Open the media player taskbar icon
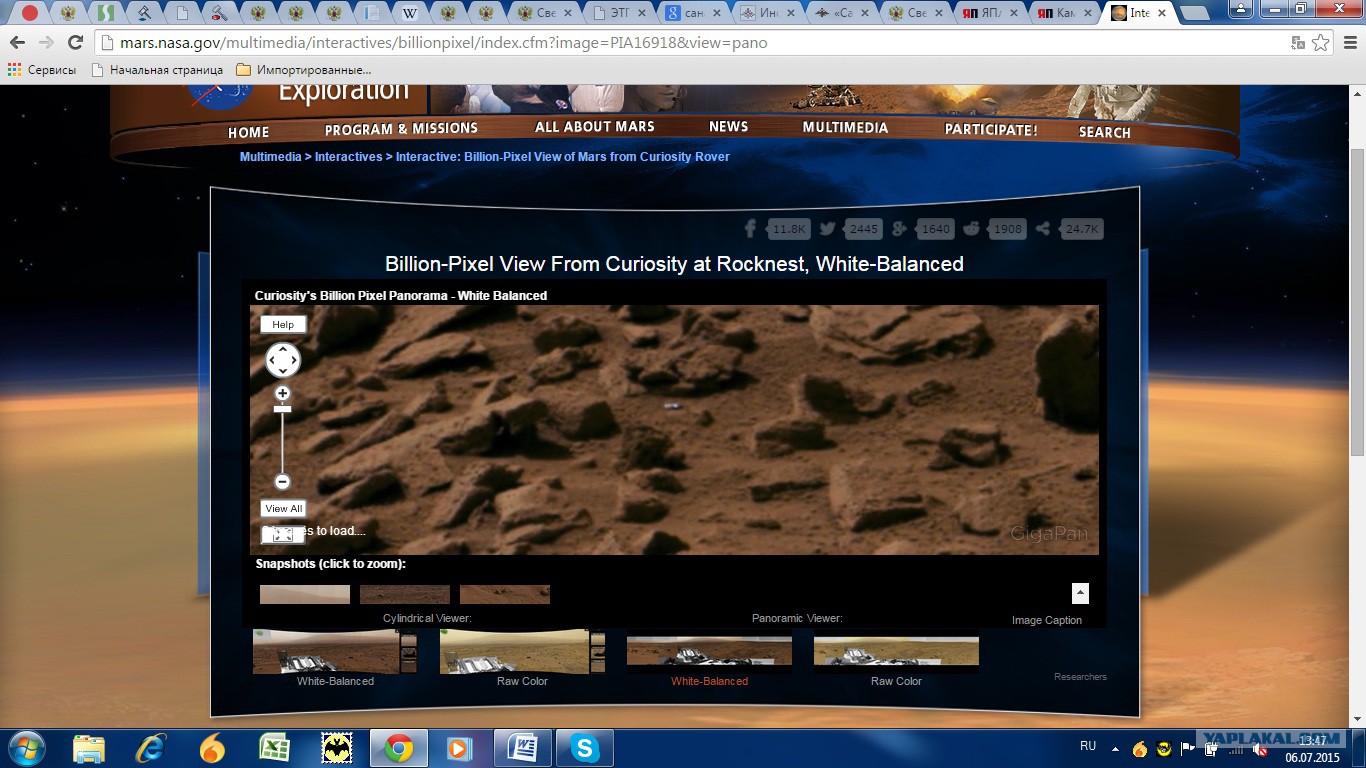 tap(460, 748)
